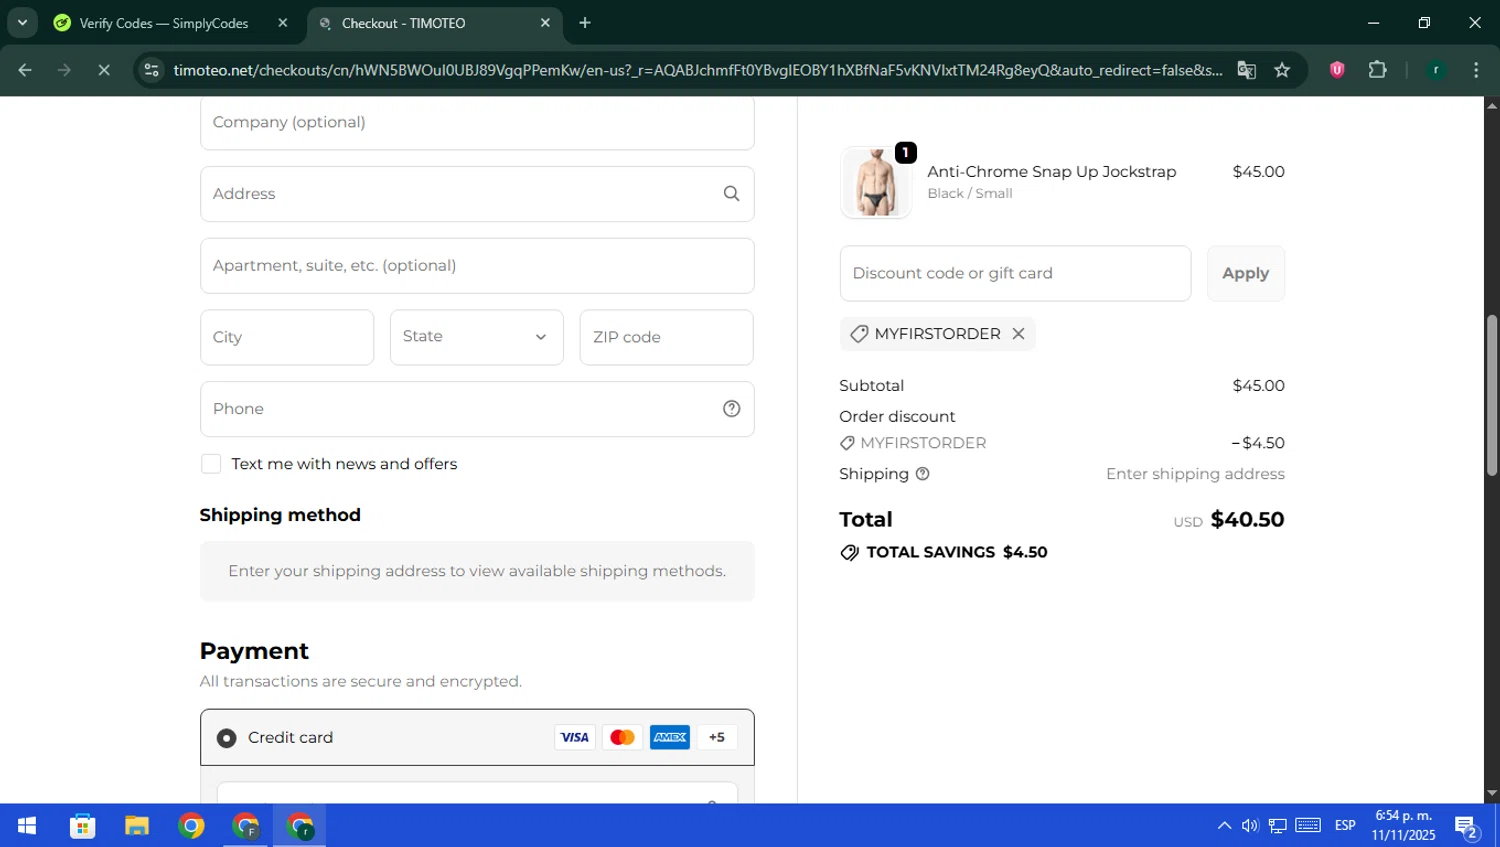Open the tab search dropdown arrow
The height and width of the screenshot is (847, 1500).
pyautogui.click(x=22, y=22)
